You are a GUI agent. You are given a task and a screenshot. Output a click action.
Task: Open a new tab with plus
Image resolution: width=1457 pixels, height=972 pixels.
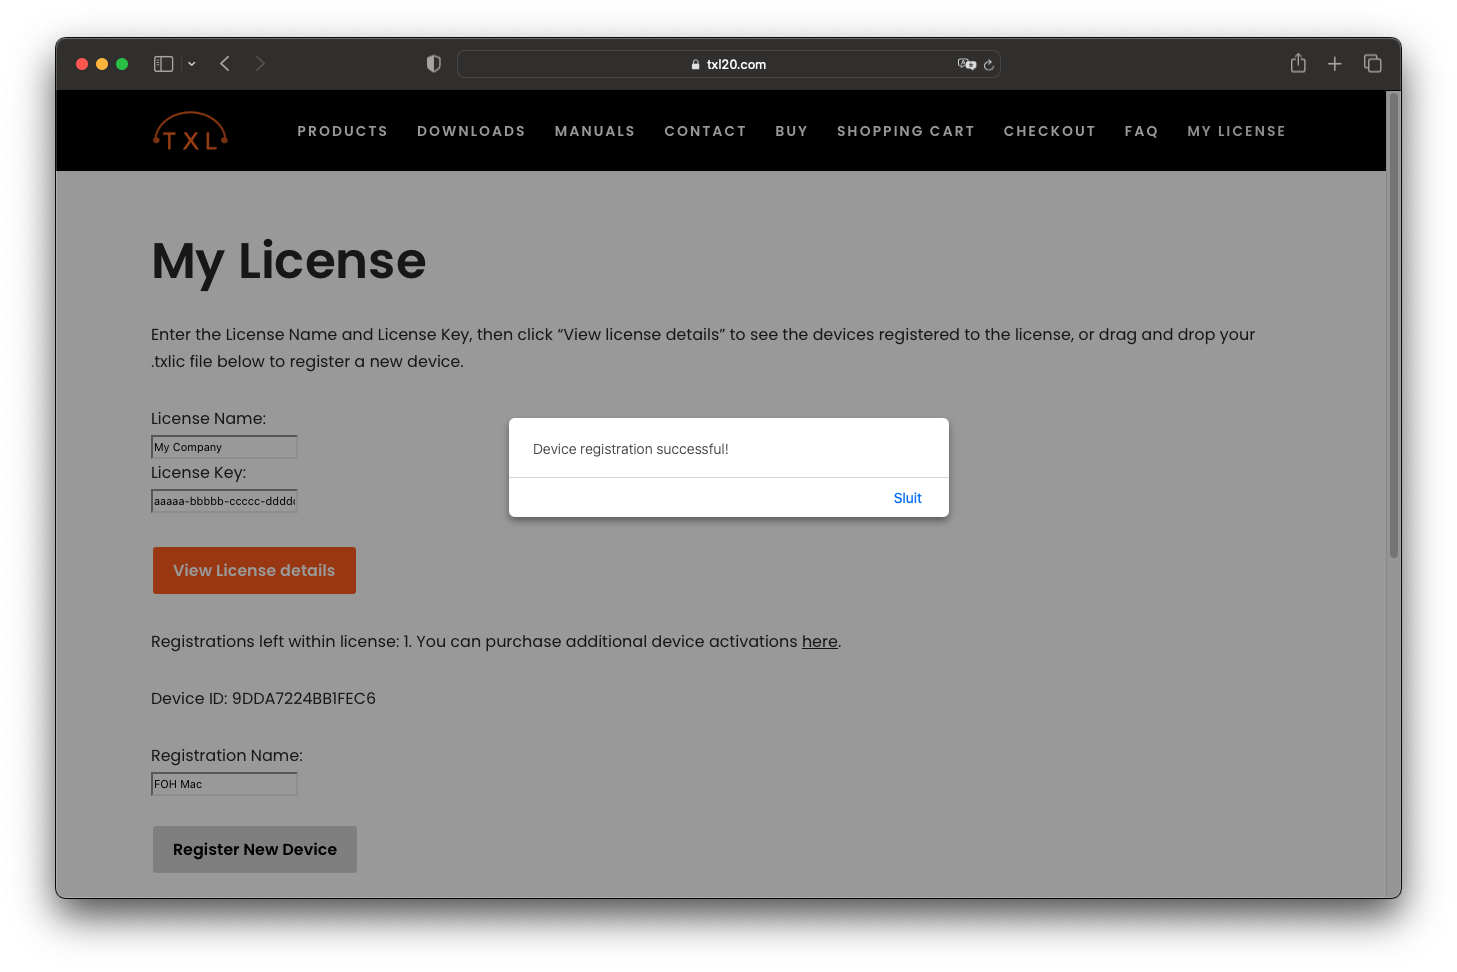coord(1334,64)
